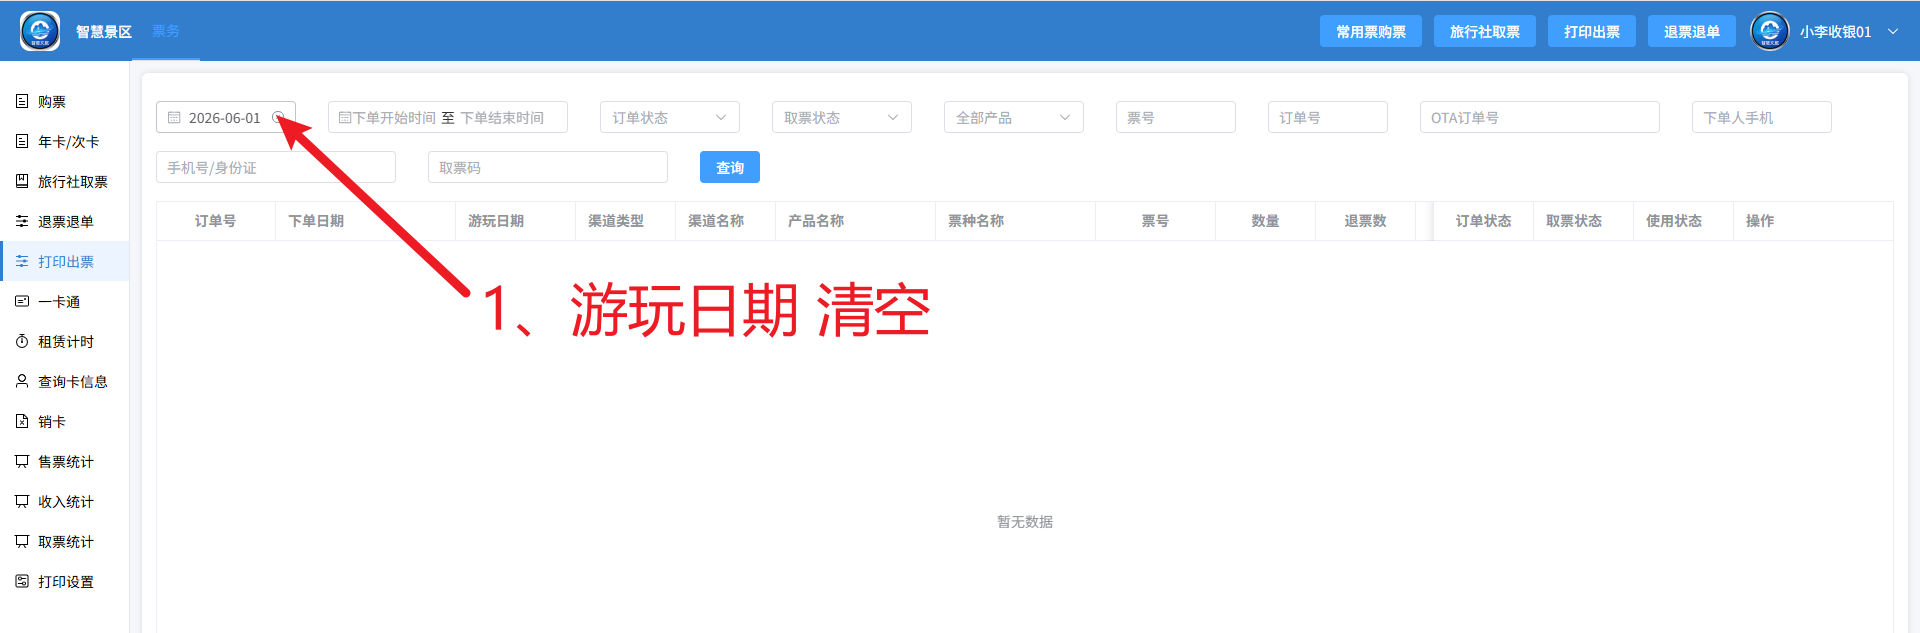Click the 收入统计 sidebar icon
Image resolution: width=1920 pixels, height=633 pixels.
22,501
